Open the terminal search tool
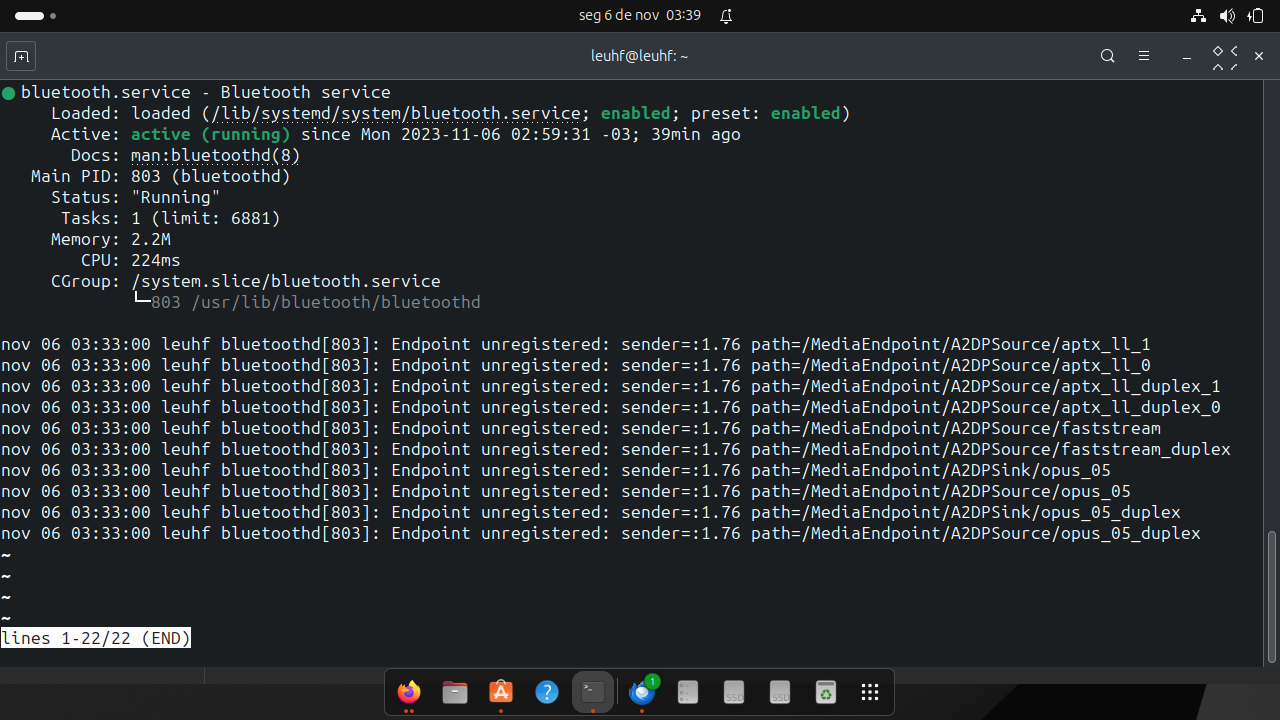The height and width of the screenshot is (720, 1280). 1107,56
